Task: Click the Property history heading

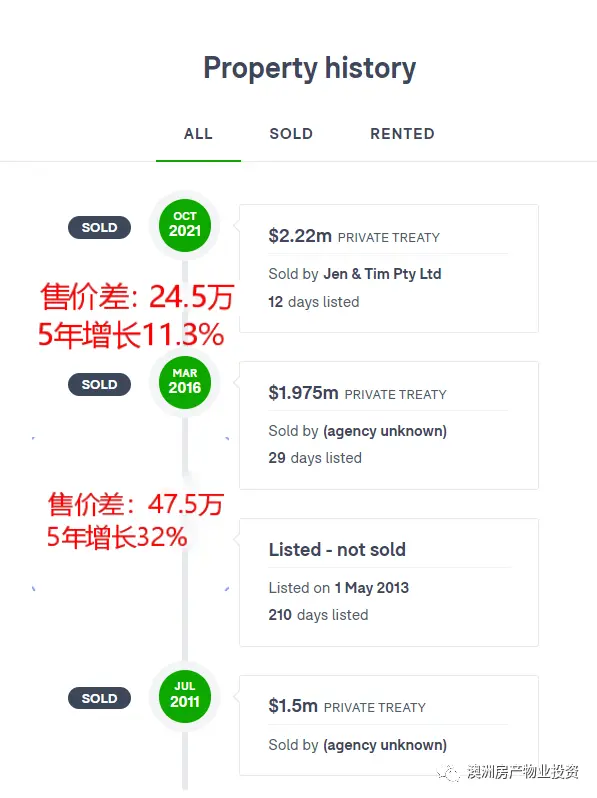Action: (x=309, y=69)
